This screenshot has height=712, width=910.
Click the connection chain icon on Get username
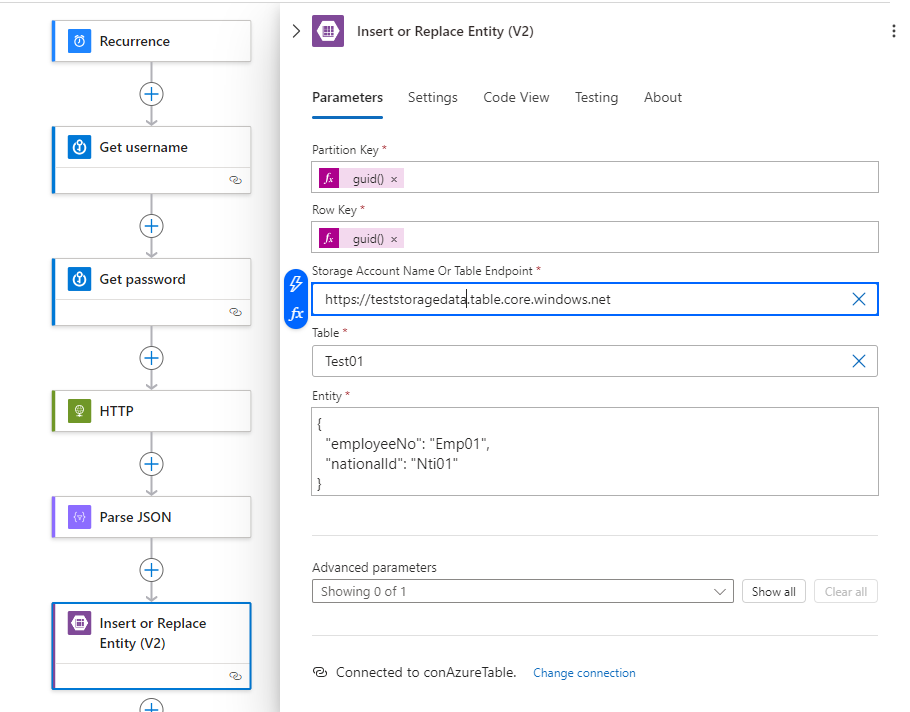tap(236, 180)
